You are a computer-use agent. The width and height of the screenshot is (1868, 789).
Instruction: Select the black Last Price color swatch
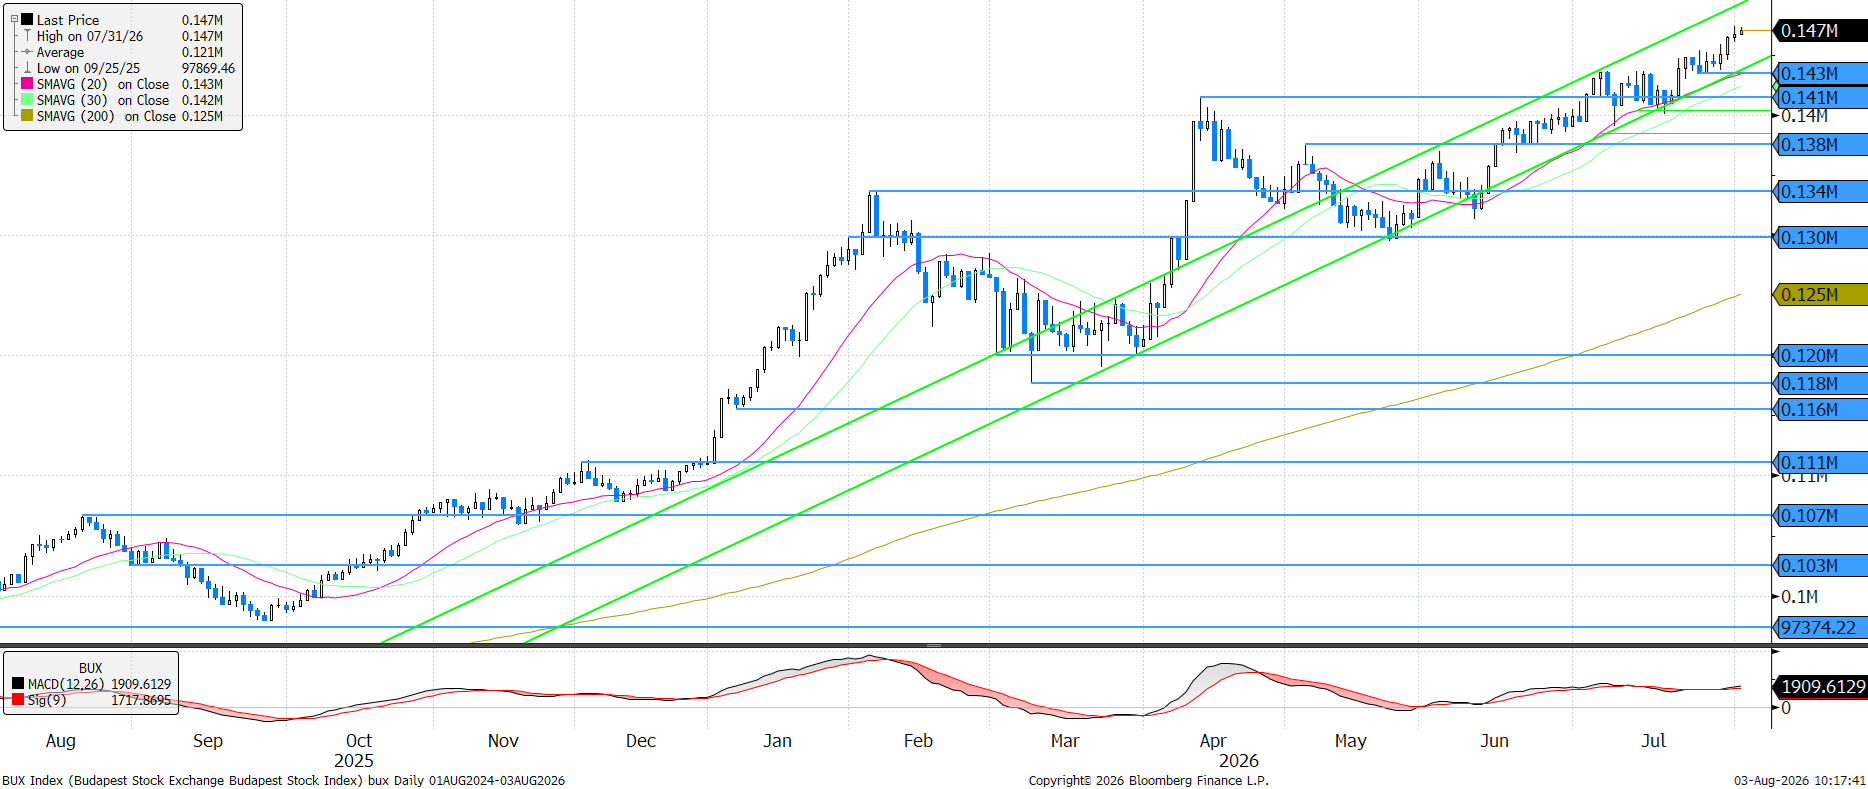(28, 19)
